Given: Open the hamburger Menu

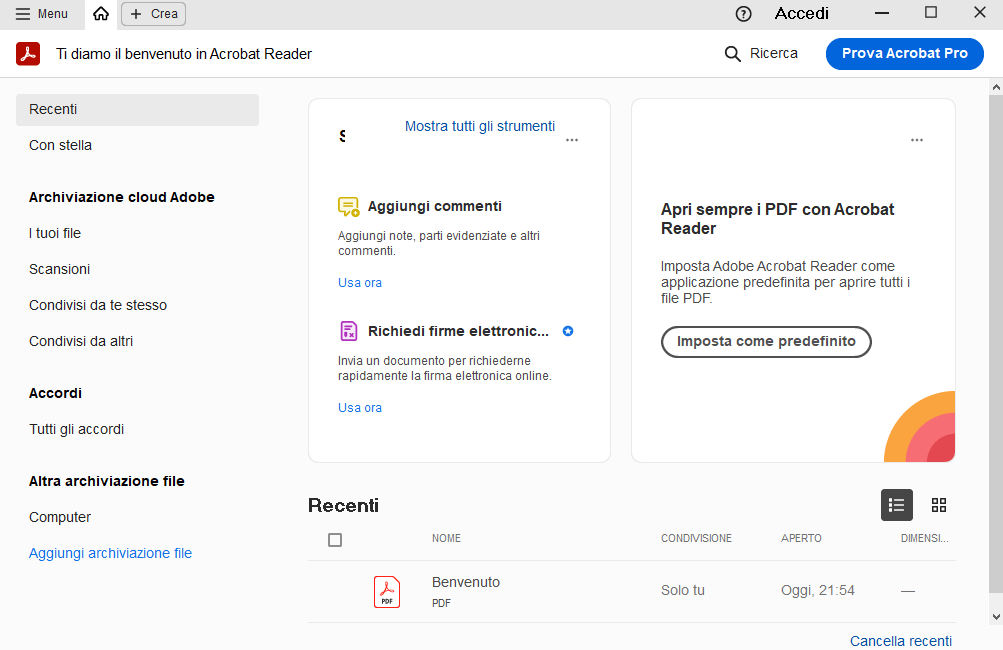Looking at the screenshot, I should click(42, 13).
